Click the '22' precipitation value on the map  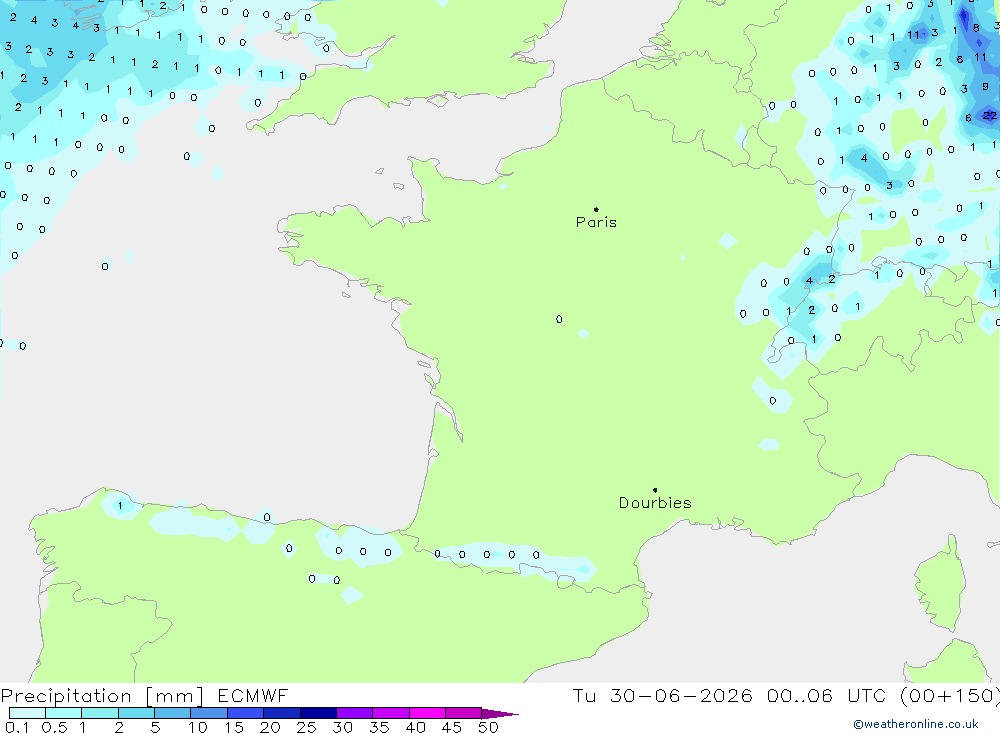tap(989, 115)
